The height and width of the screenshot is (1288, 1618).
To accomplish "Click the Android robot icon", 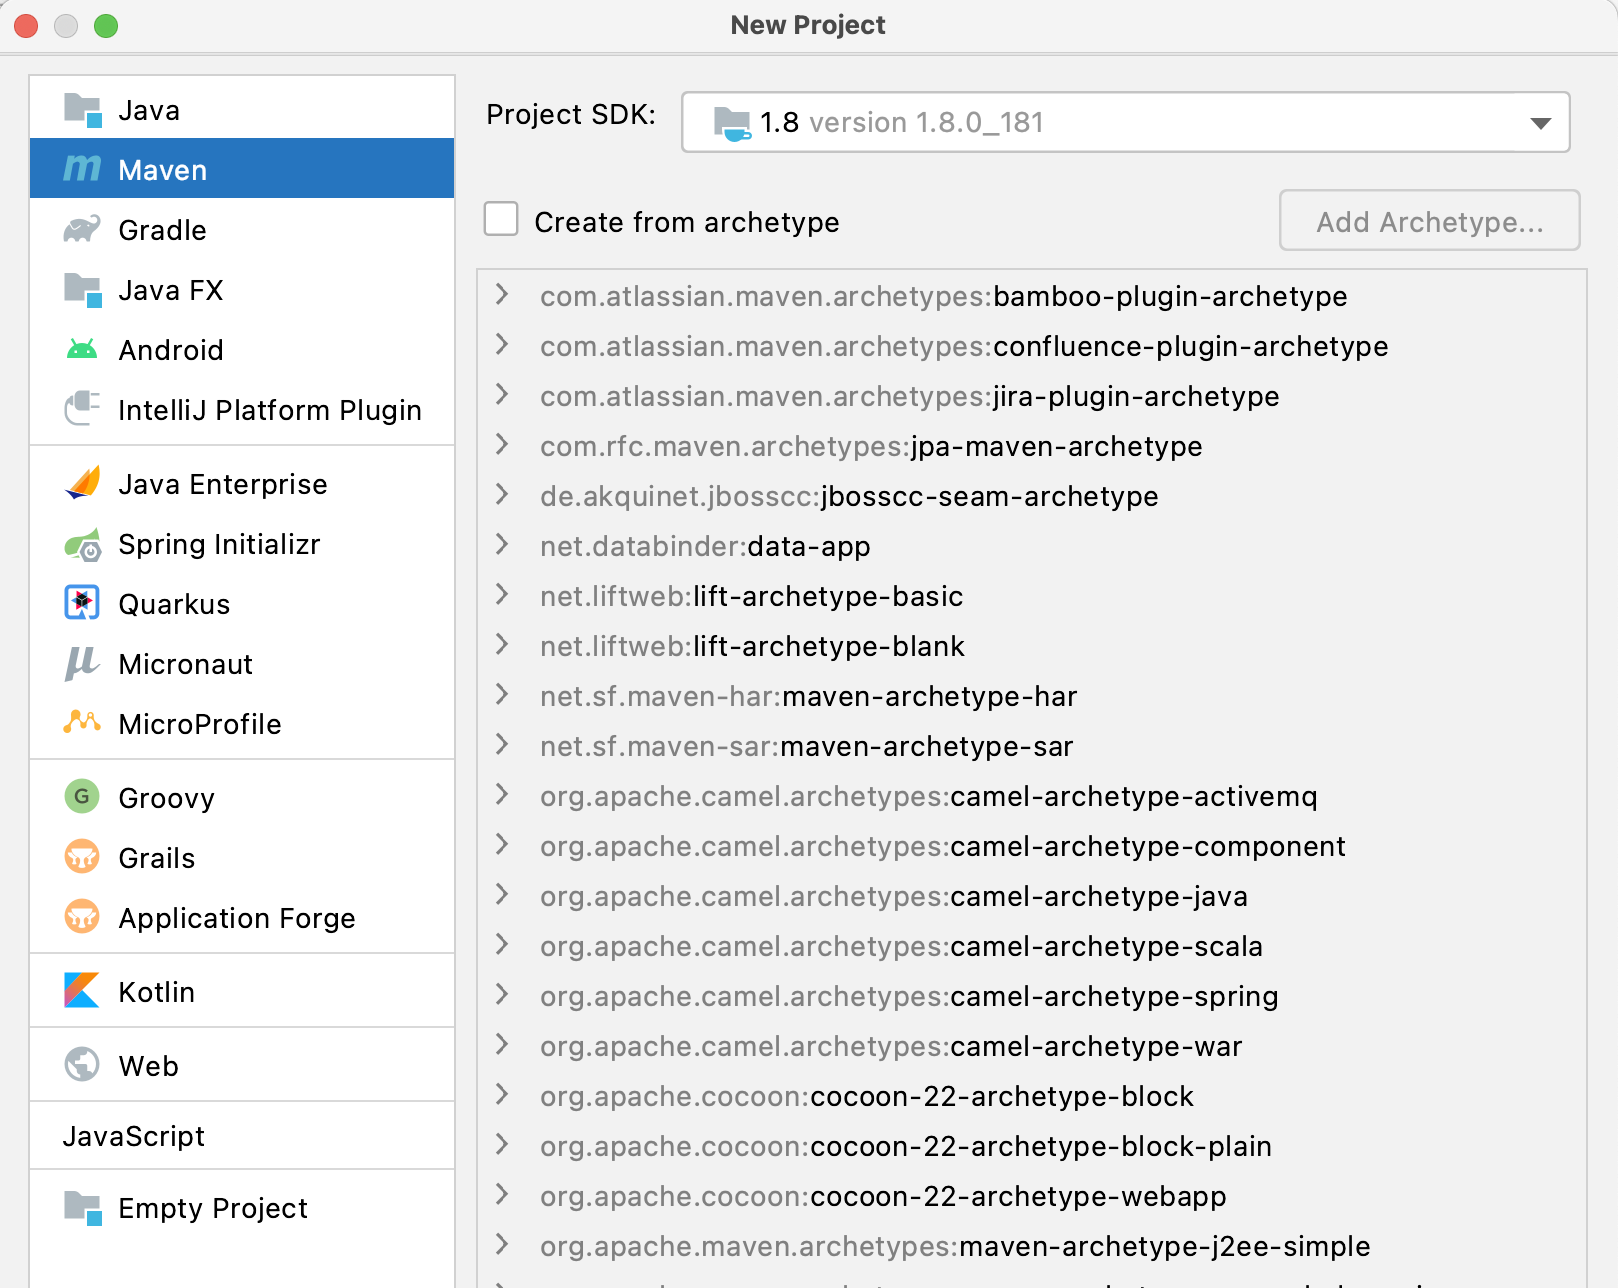I will coord(82,350).
